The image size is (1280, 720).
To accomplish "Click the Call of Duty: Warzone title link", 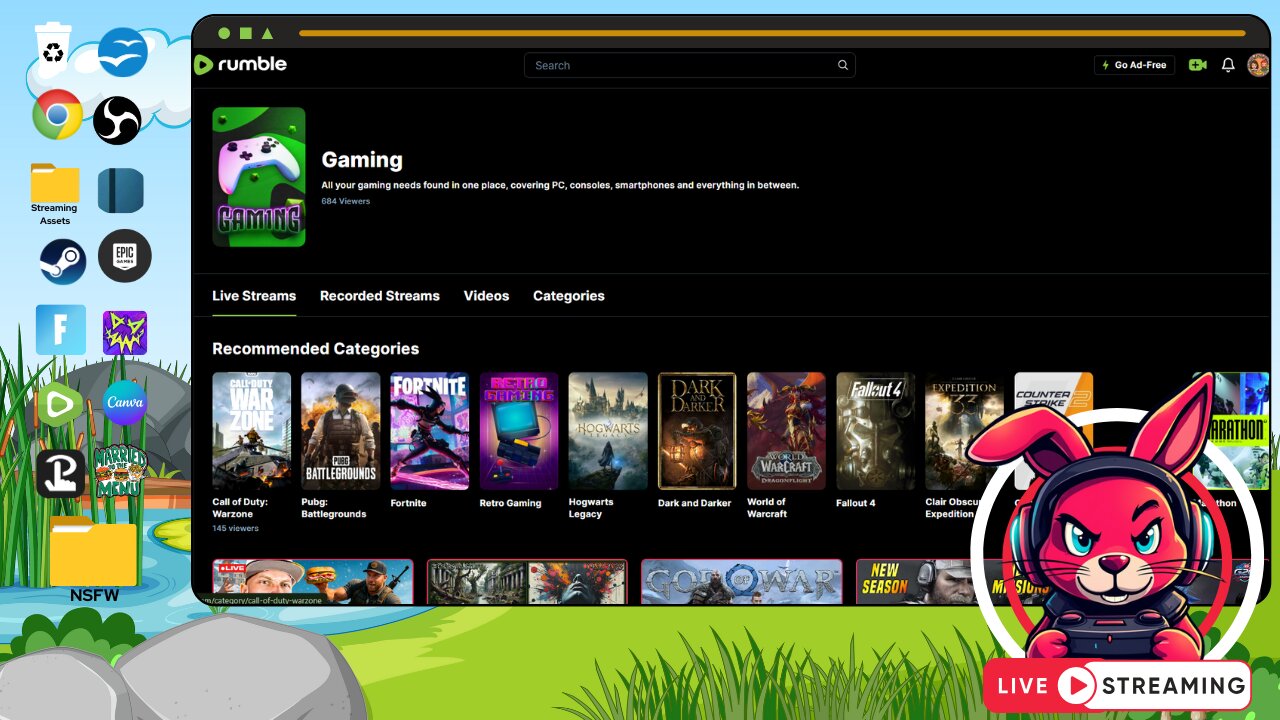I will [x=240, y=508].
